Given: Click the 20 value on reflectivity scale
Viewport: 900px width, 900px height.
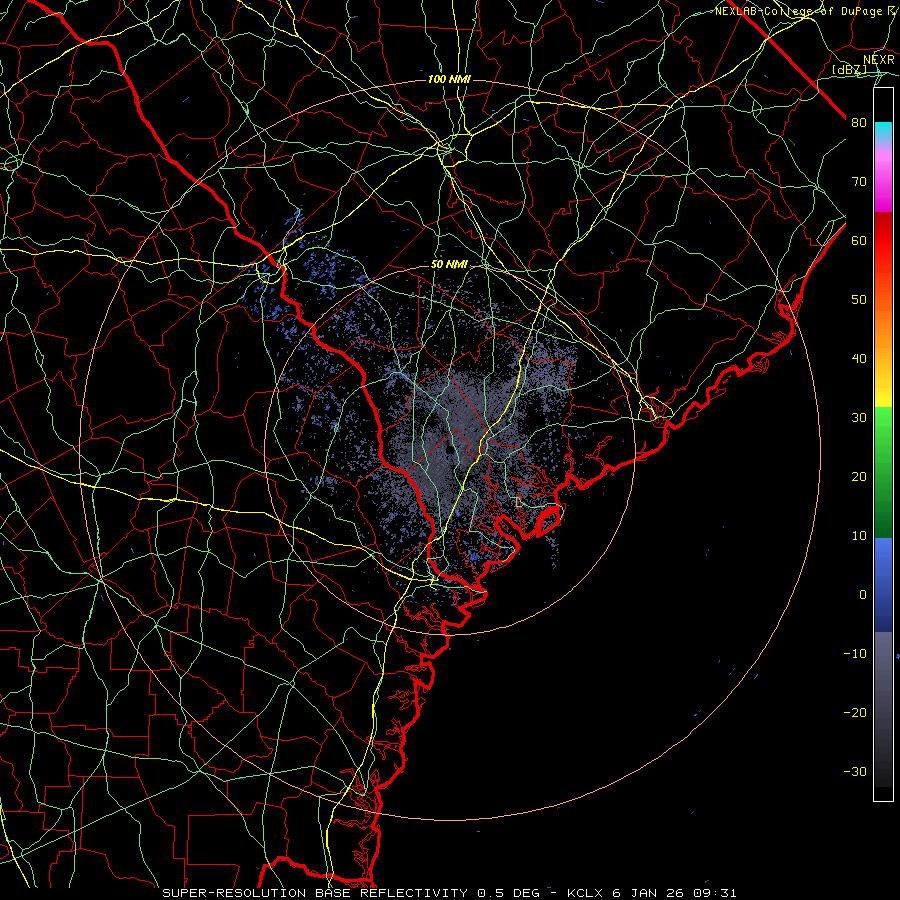Looking at the screenshot, I should [x=859, y=477].
